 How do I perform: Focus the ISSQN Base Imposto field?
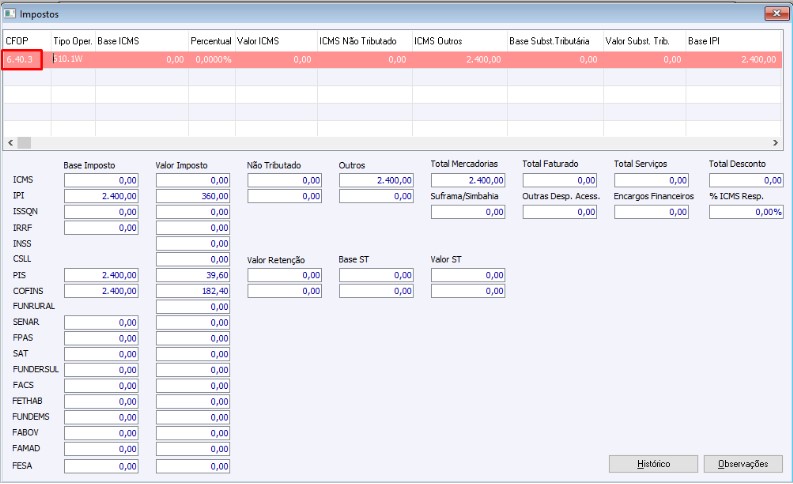[x=101, y=212]
